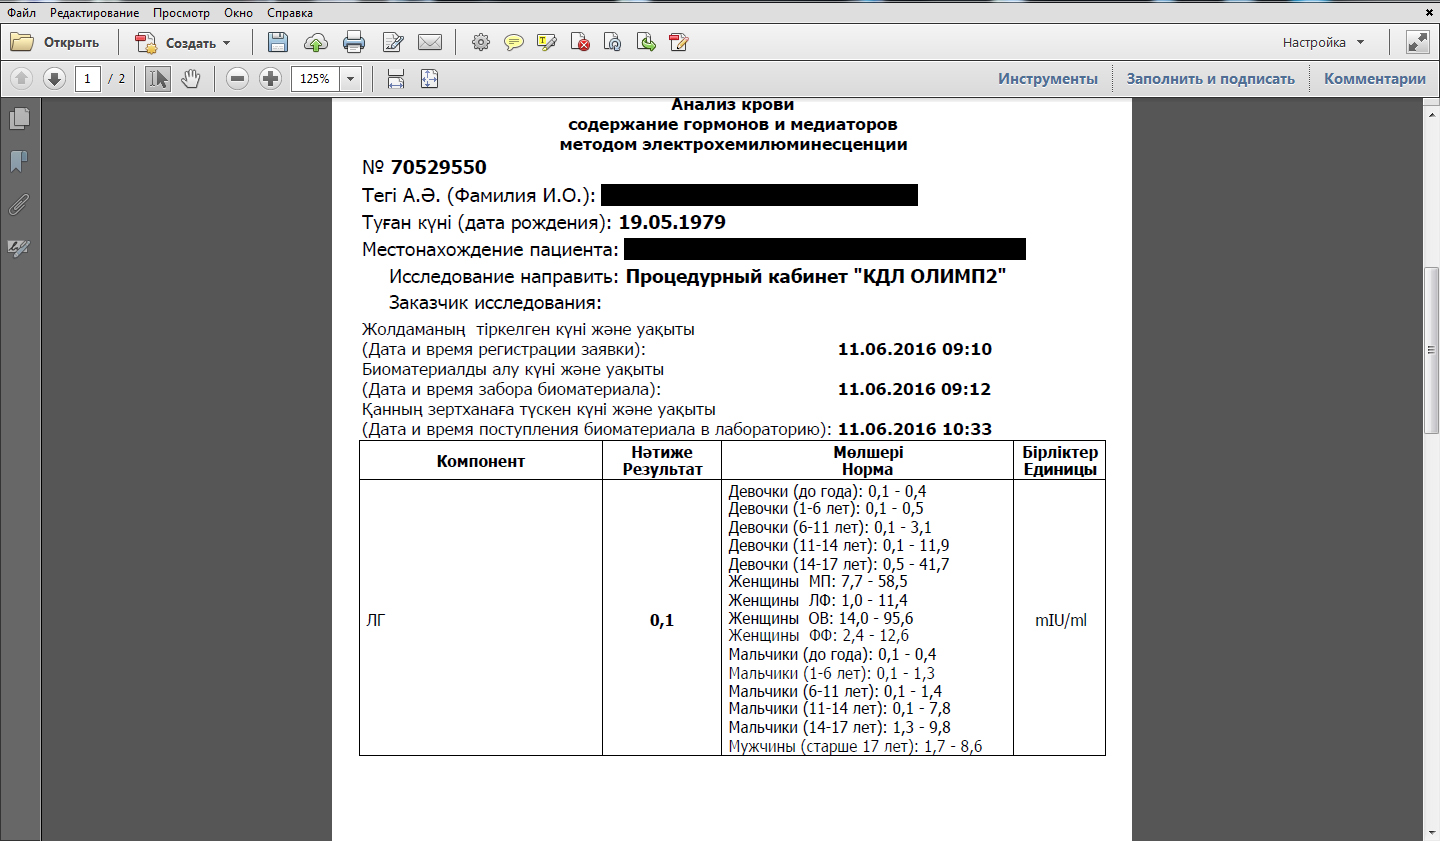
Task: Activate the text Selection cursor tool
Action: point(157,79)
